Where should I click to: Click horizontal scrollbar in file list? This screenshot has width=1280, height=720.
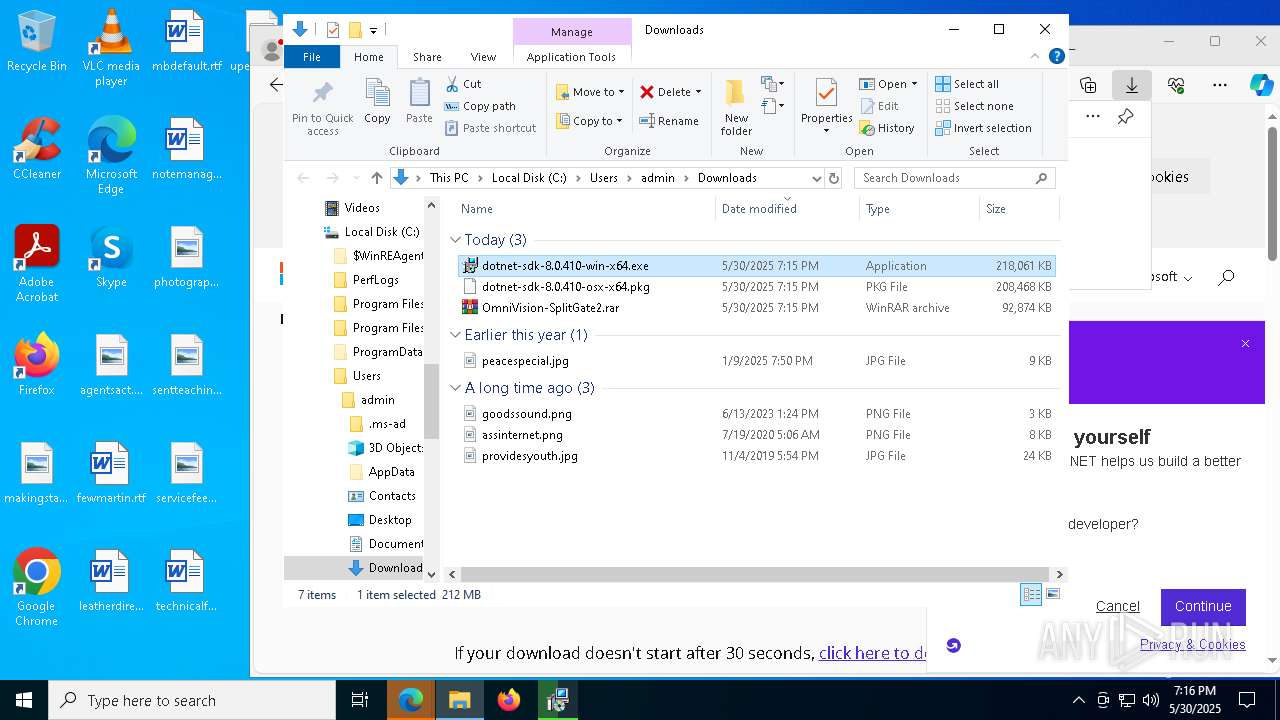tap(755, 574)
